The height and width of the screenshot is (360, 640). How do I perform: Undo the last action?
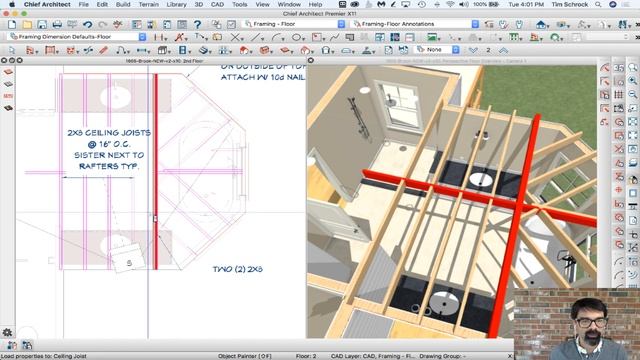point(87,24)
